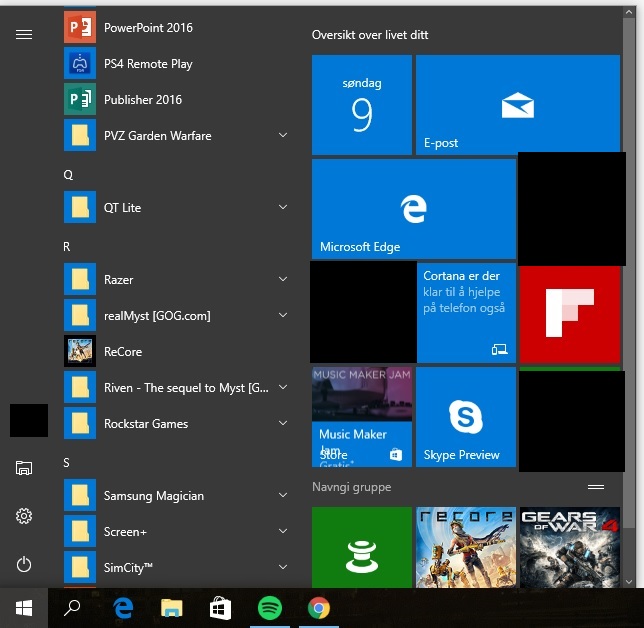This screenshot has width=644, height=628.
Task: Expand the Screen+ folder chevron
Action: (283, 531)
